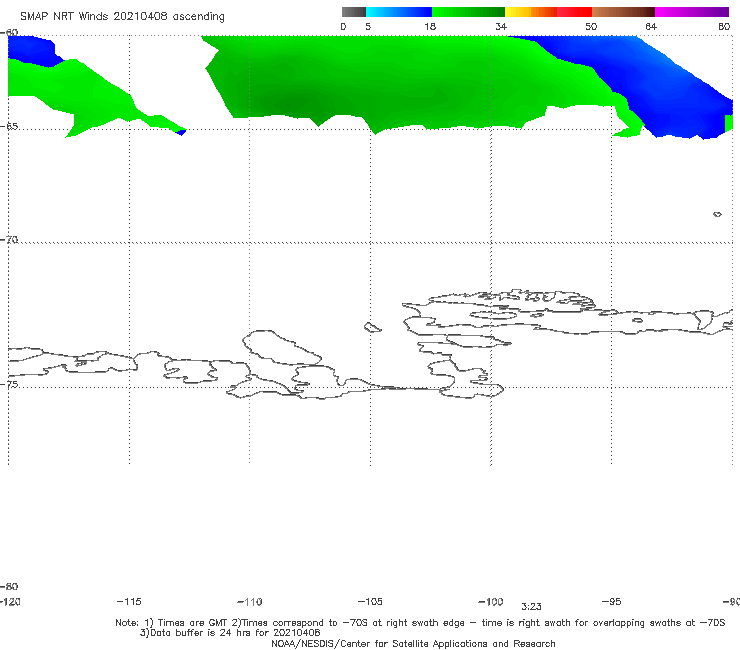The image size is (740, 650).
Task: Click the gray segment of the color bar
Action: coord(354,12)
